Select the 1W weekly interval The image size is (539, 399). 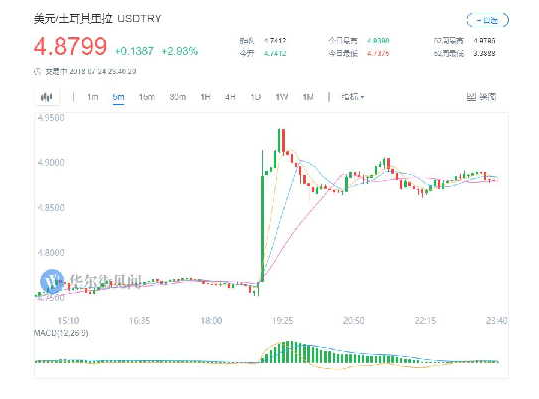282,97
